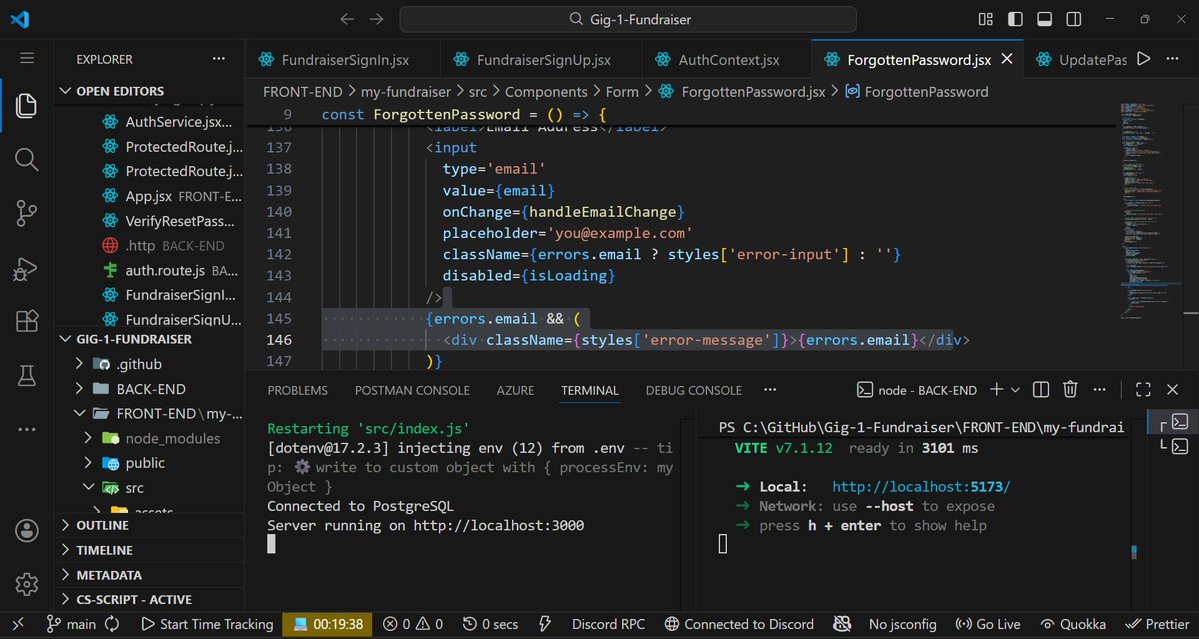
Task: Maximize the panel size
Action: (x=1143, y=390)
